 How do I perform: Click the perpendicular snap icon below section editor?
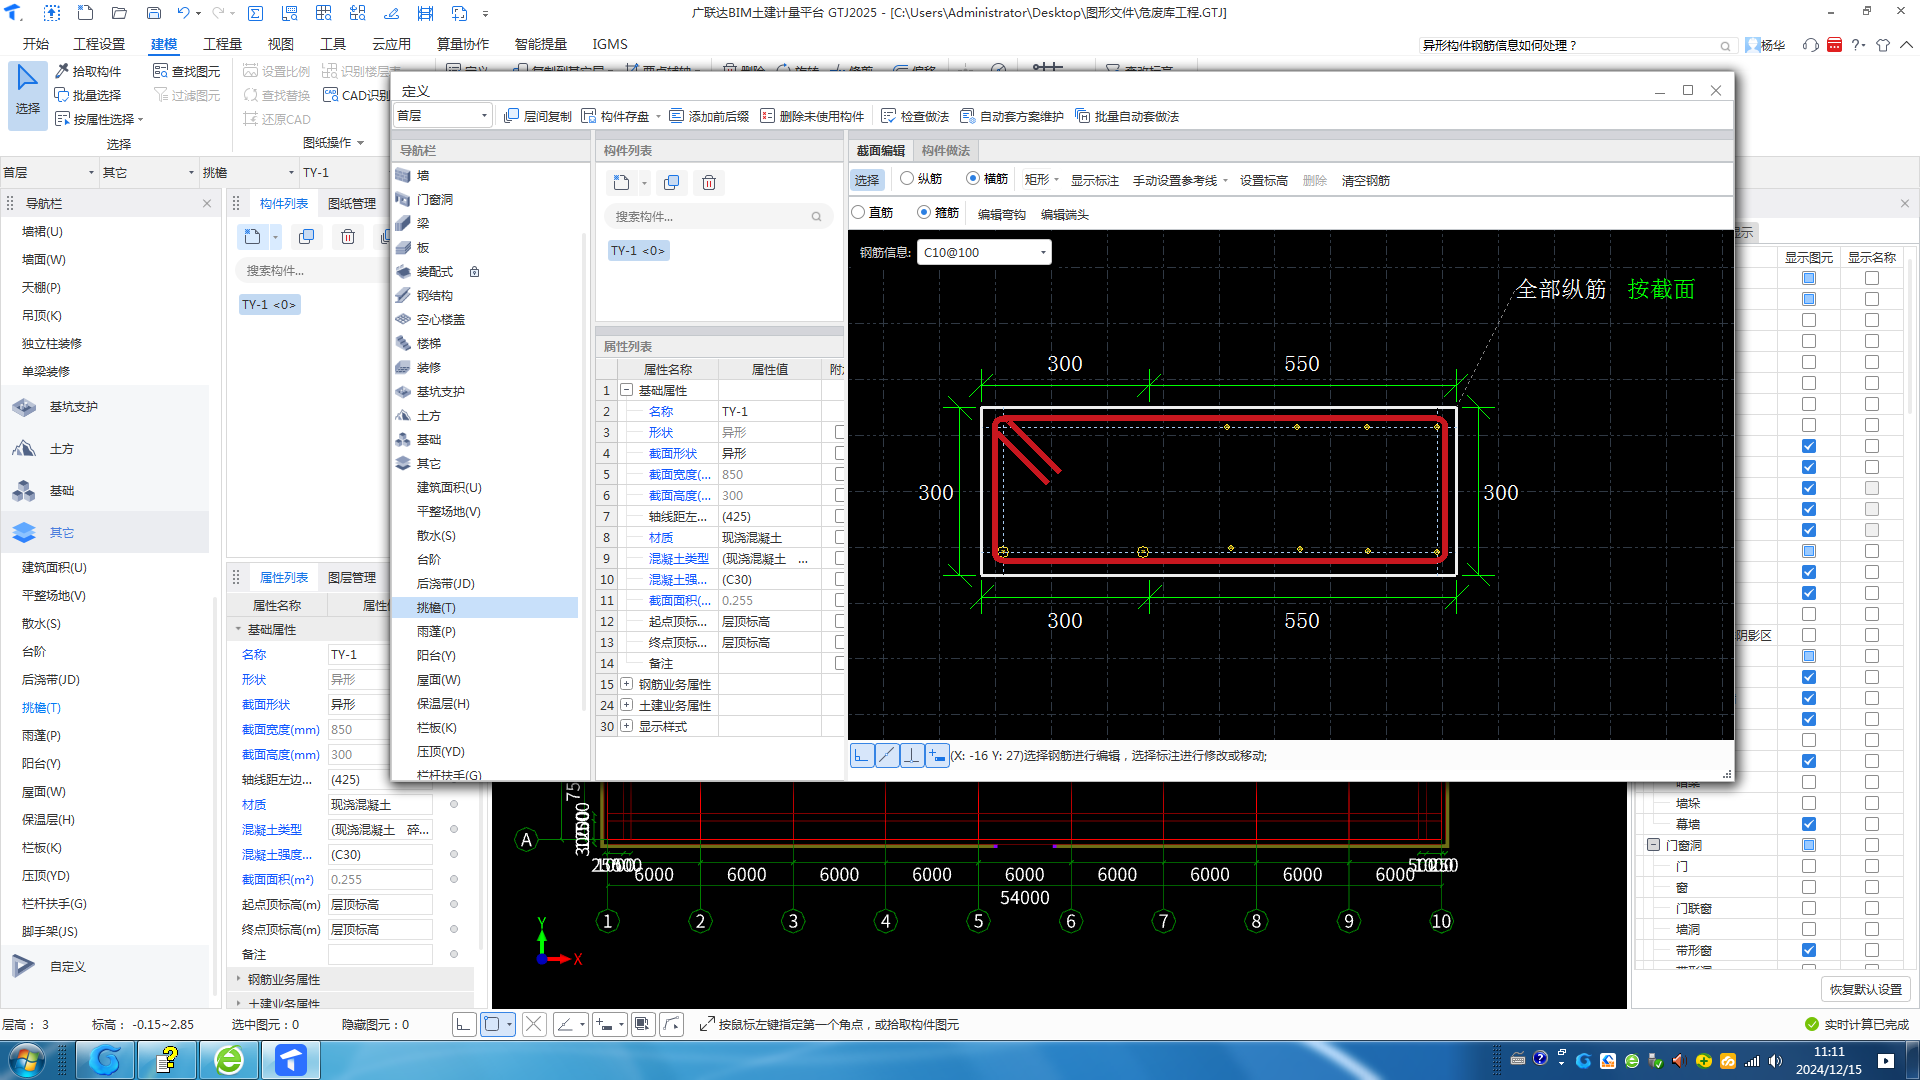(912, 756)
